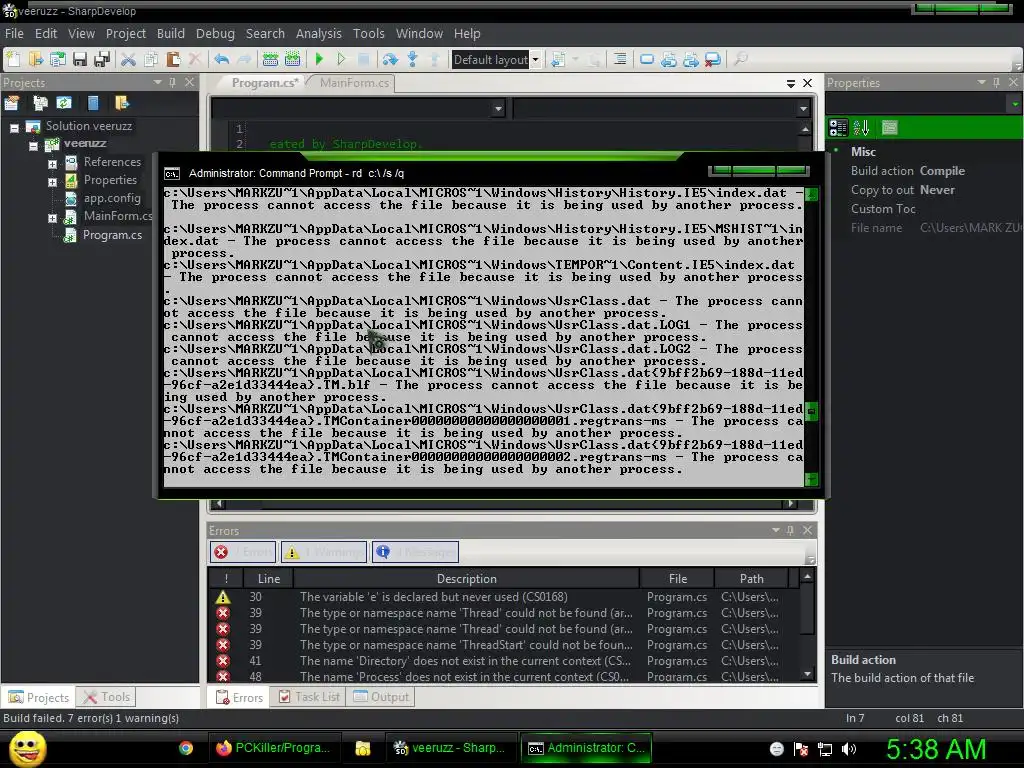Click the Rebuild Solution icon
This screenshot has height=768, width=1024.
click(293, 59)
